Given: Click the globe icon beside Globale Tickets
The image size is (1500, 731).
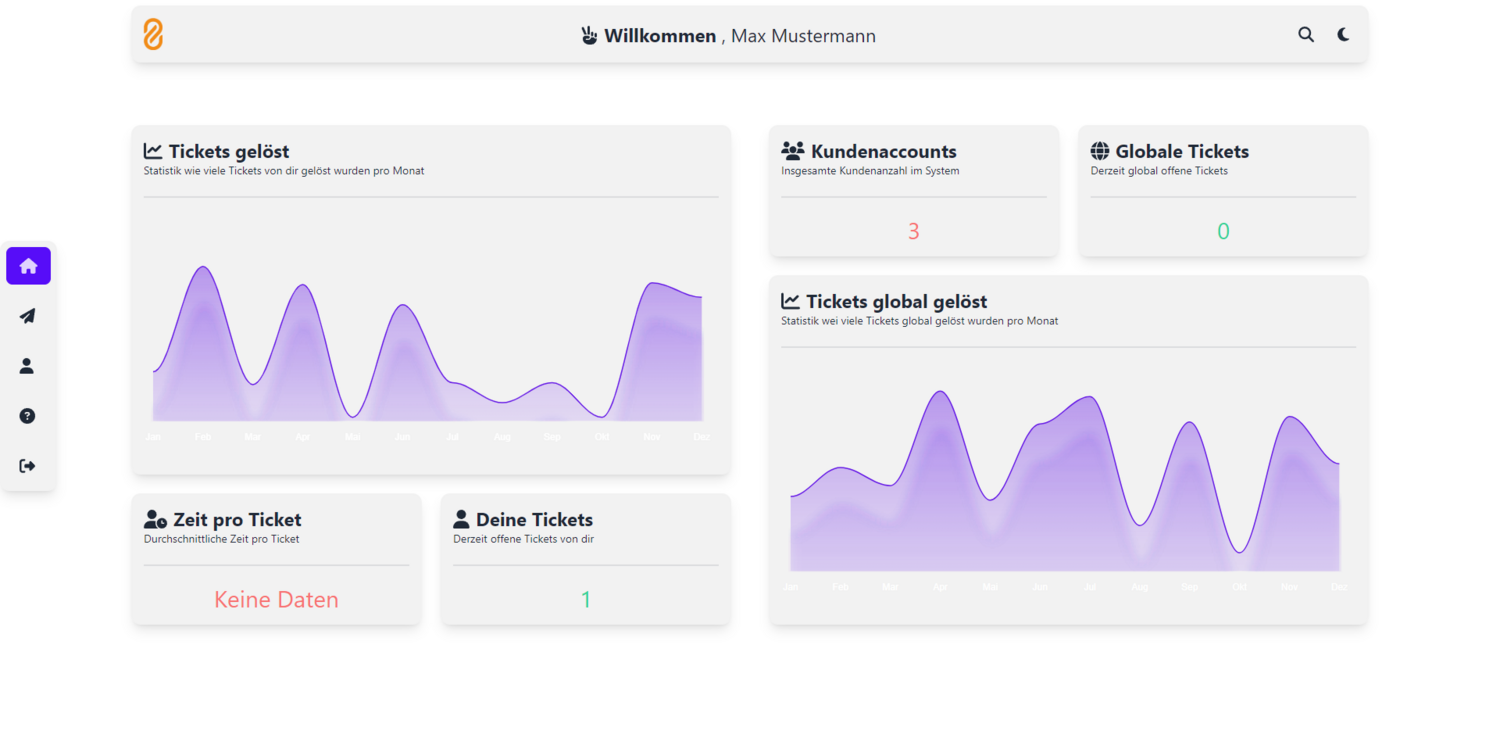Looking at the screenshot, I should [x=1100, y=151].
